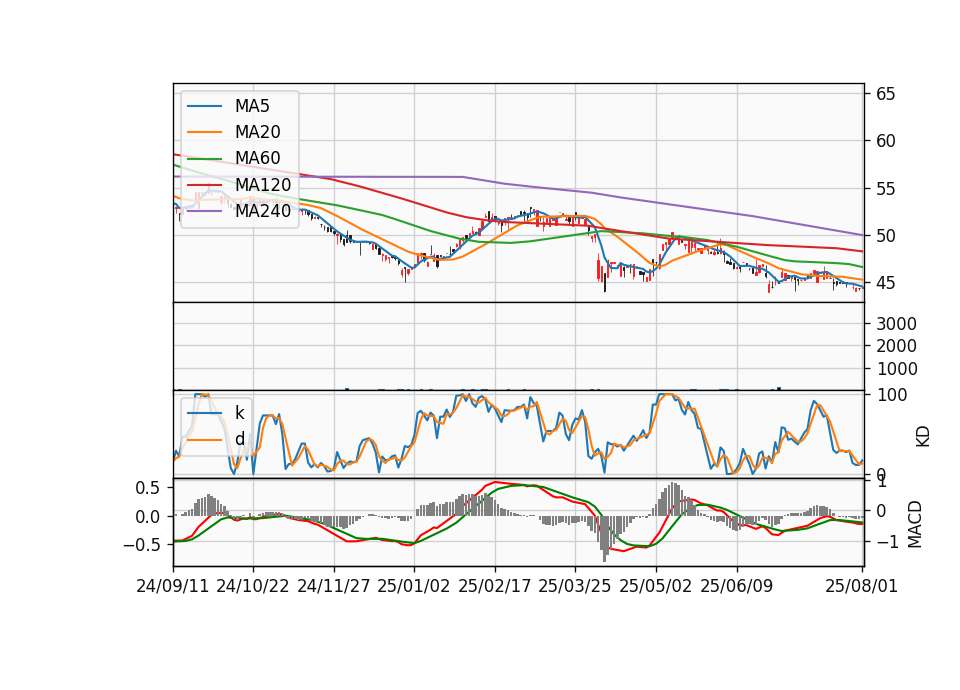The height and width of the screenshot is (690, 960).
Task: Click the 25/01/02 date label
Action: [414, 586]
